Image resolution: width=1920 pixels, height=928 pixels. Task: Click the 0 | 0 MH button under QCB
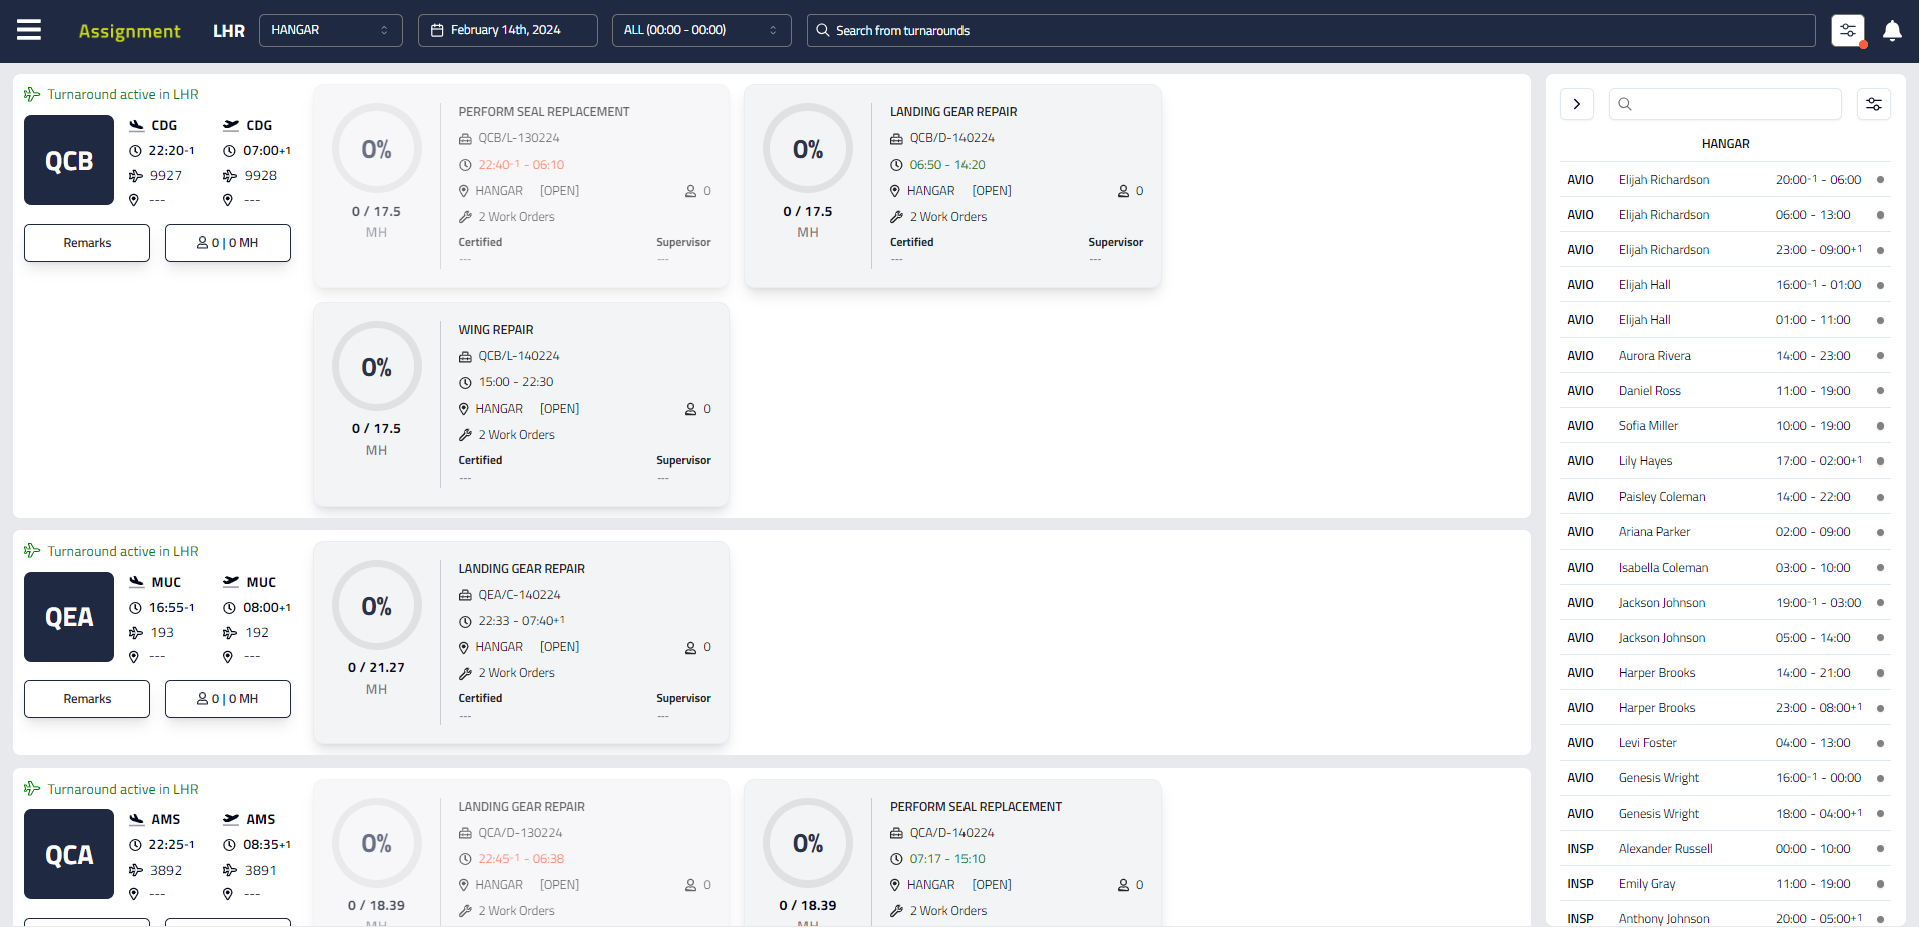coord(227,242)
